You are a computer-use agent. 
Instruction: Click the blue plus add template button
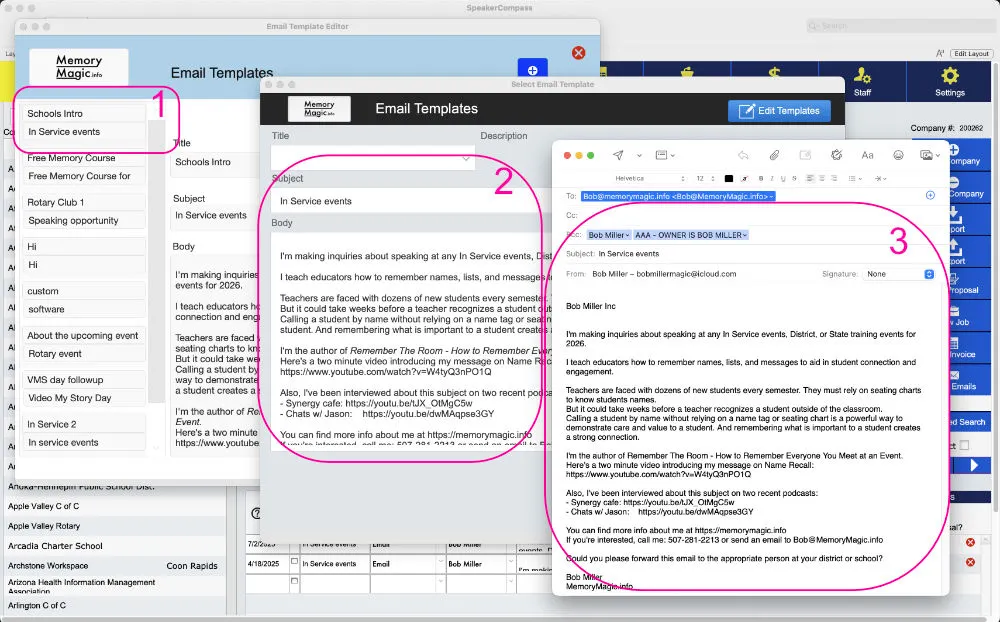point(532,70)
